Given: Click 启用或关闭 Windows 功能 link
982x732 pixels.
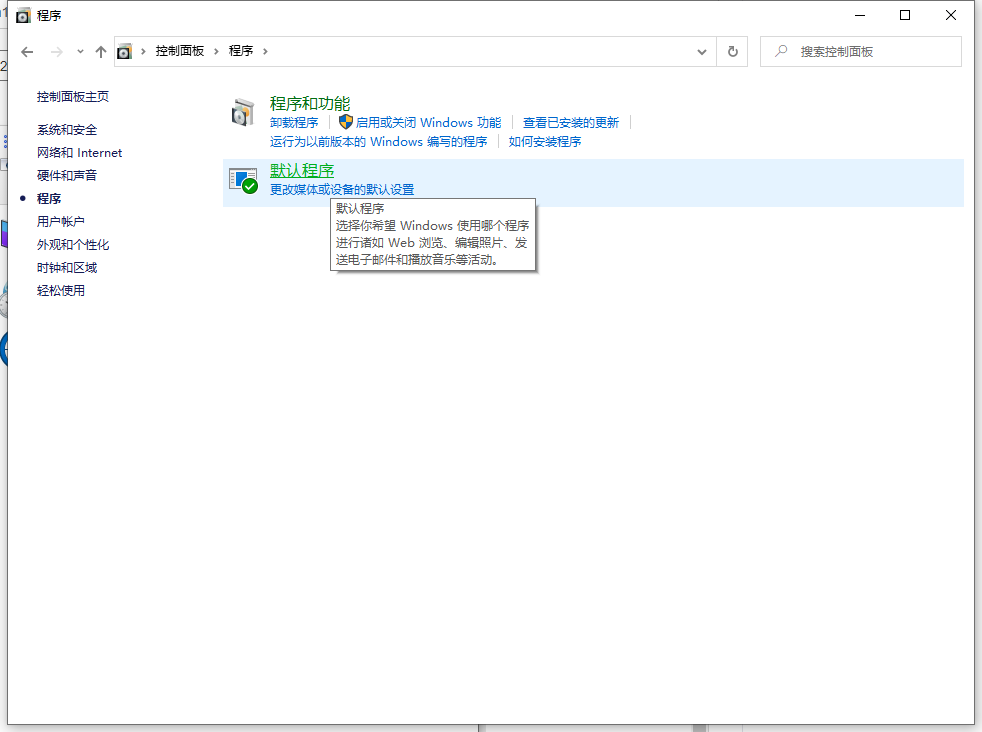Looking at the screenshot, I should [x=428, y=123].
